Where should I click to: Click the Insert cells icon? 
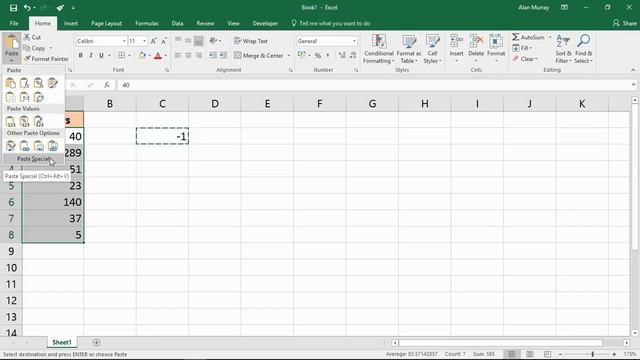click(456, 42)
